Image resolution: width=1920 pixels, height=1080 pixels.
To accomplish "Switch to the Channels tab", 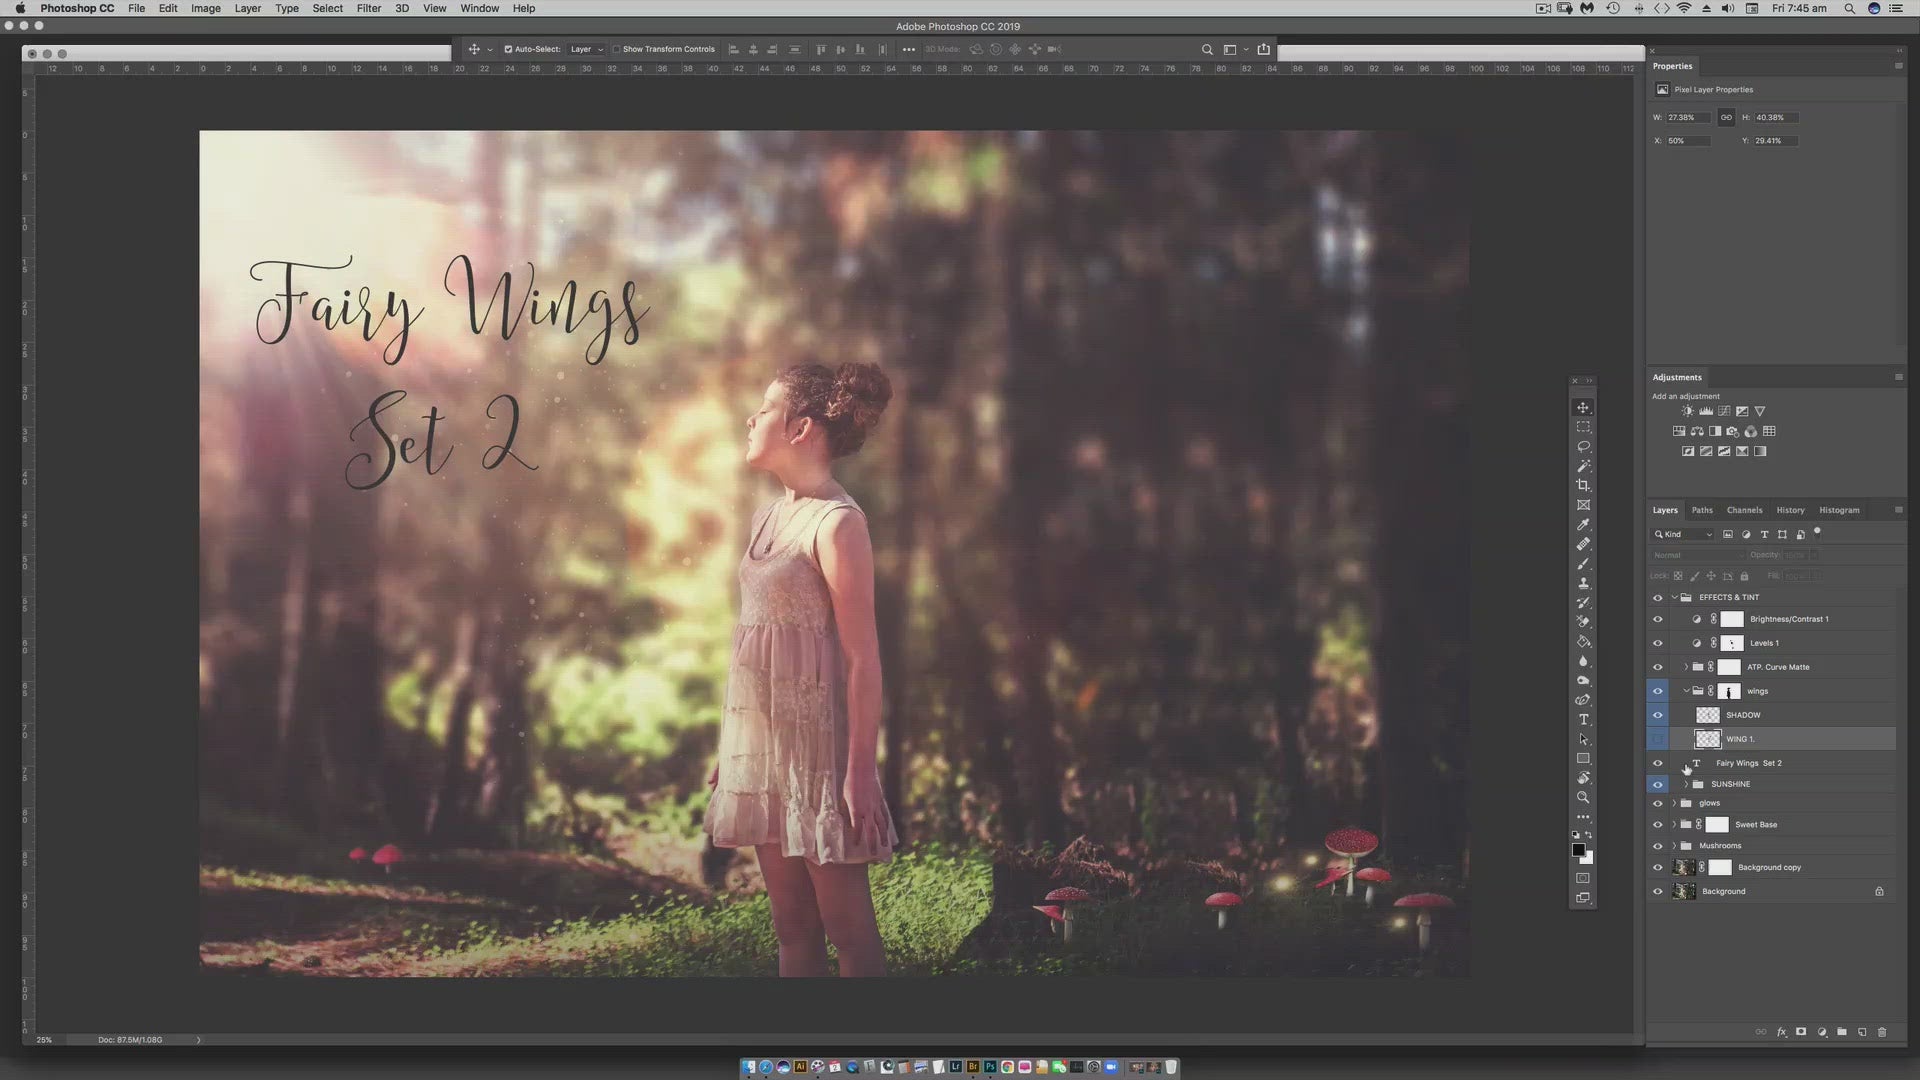I will [1744, 510].
